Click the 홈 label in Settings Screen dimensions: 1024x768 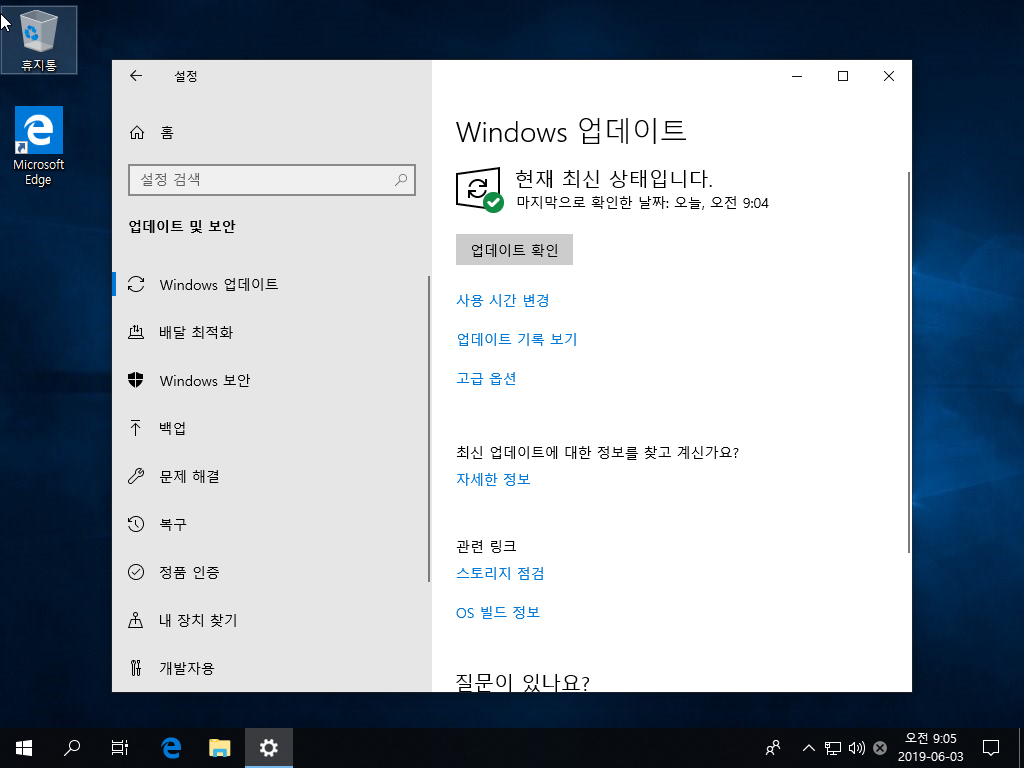(167, 133)
